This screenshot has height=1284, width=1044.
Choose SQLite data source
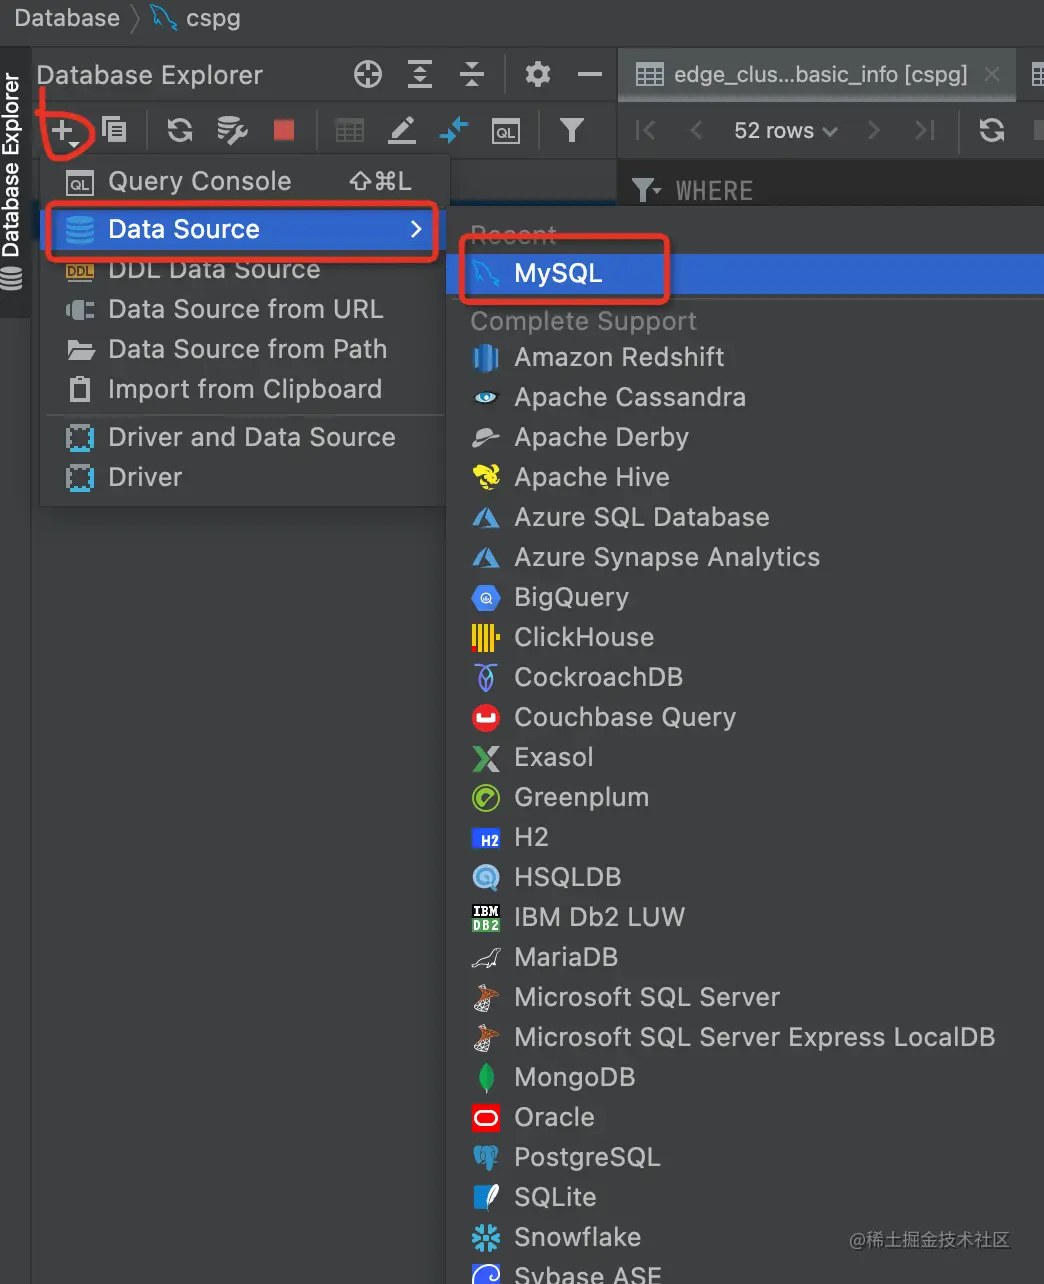tap(745, 1197)
